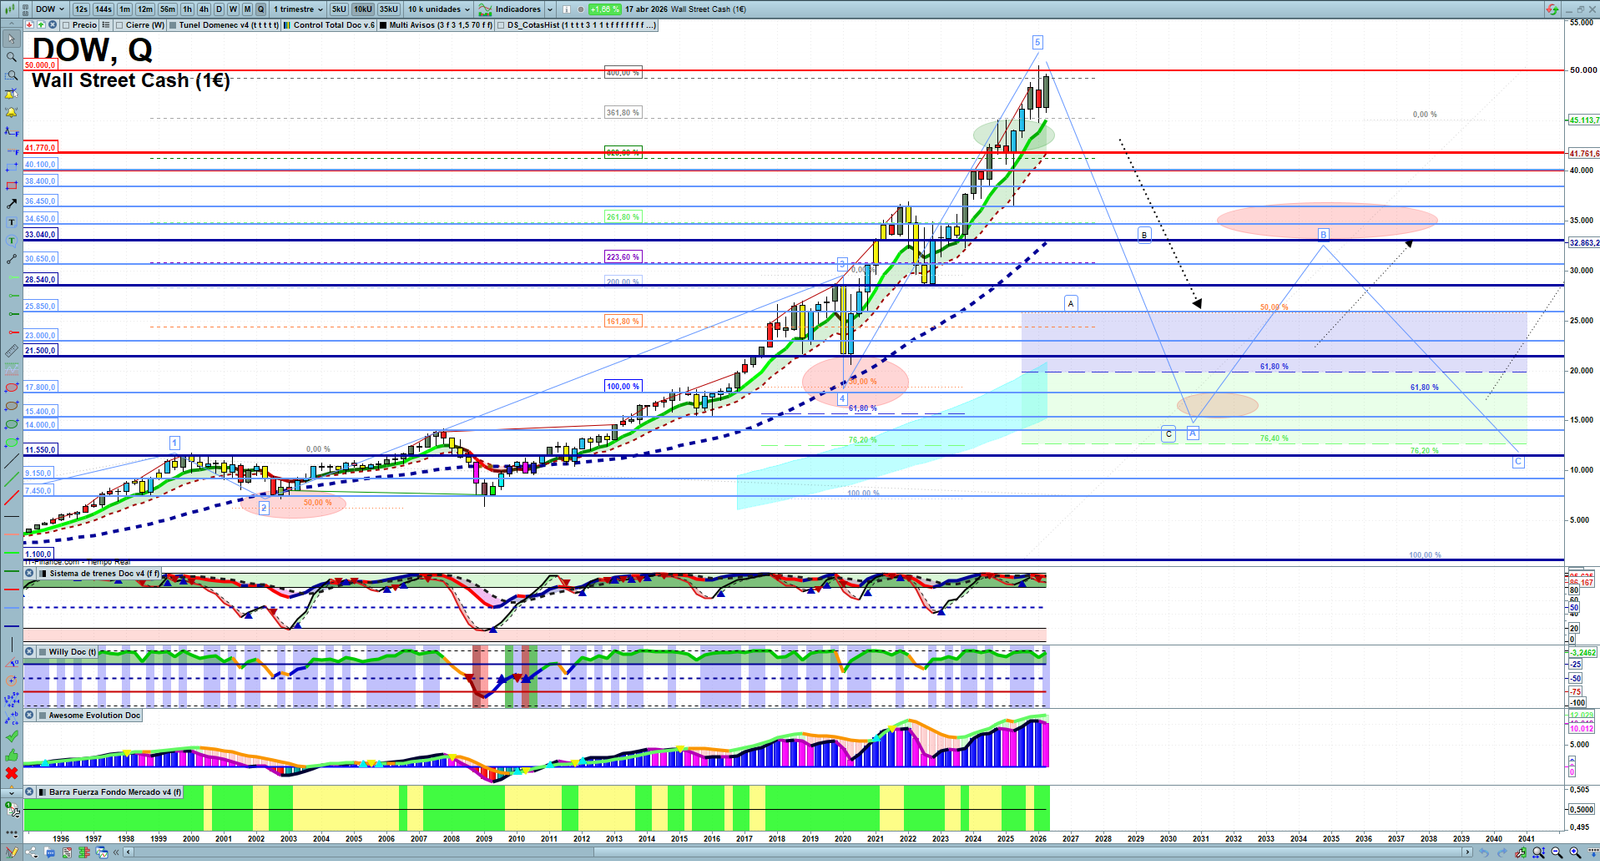This screenshot has height=861, width=1600.
Task: Open the DOW symbol dropdown
Action: [x=50, y=9]
